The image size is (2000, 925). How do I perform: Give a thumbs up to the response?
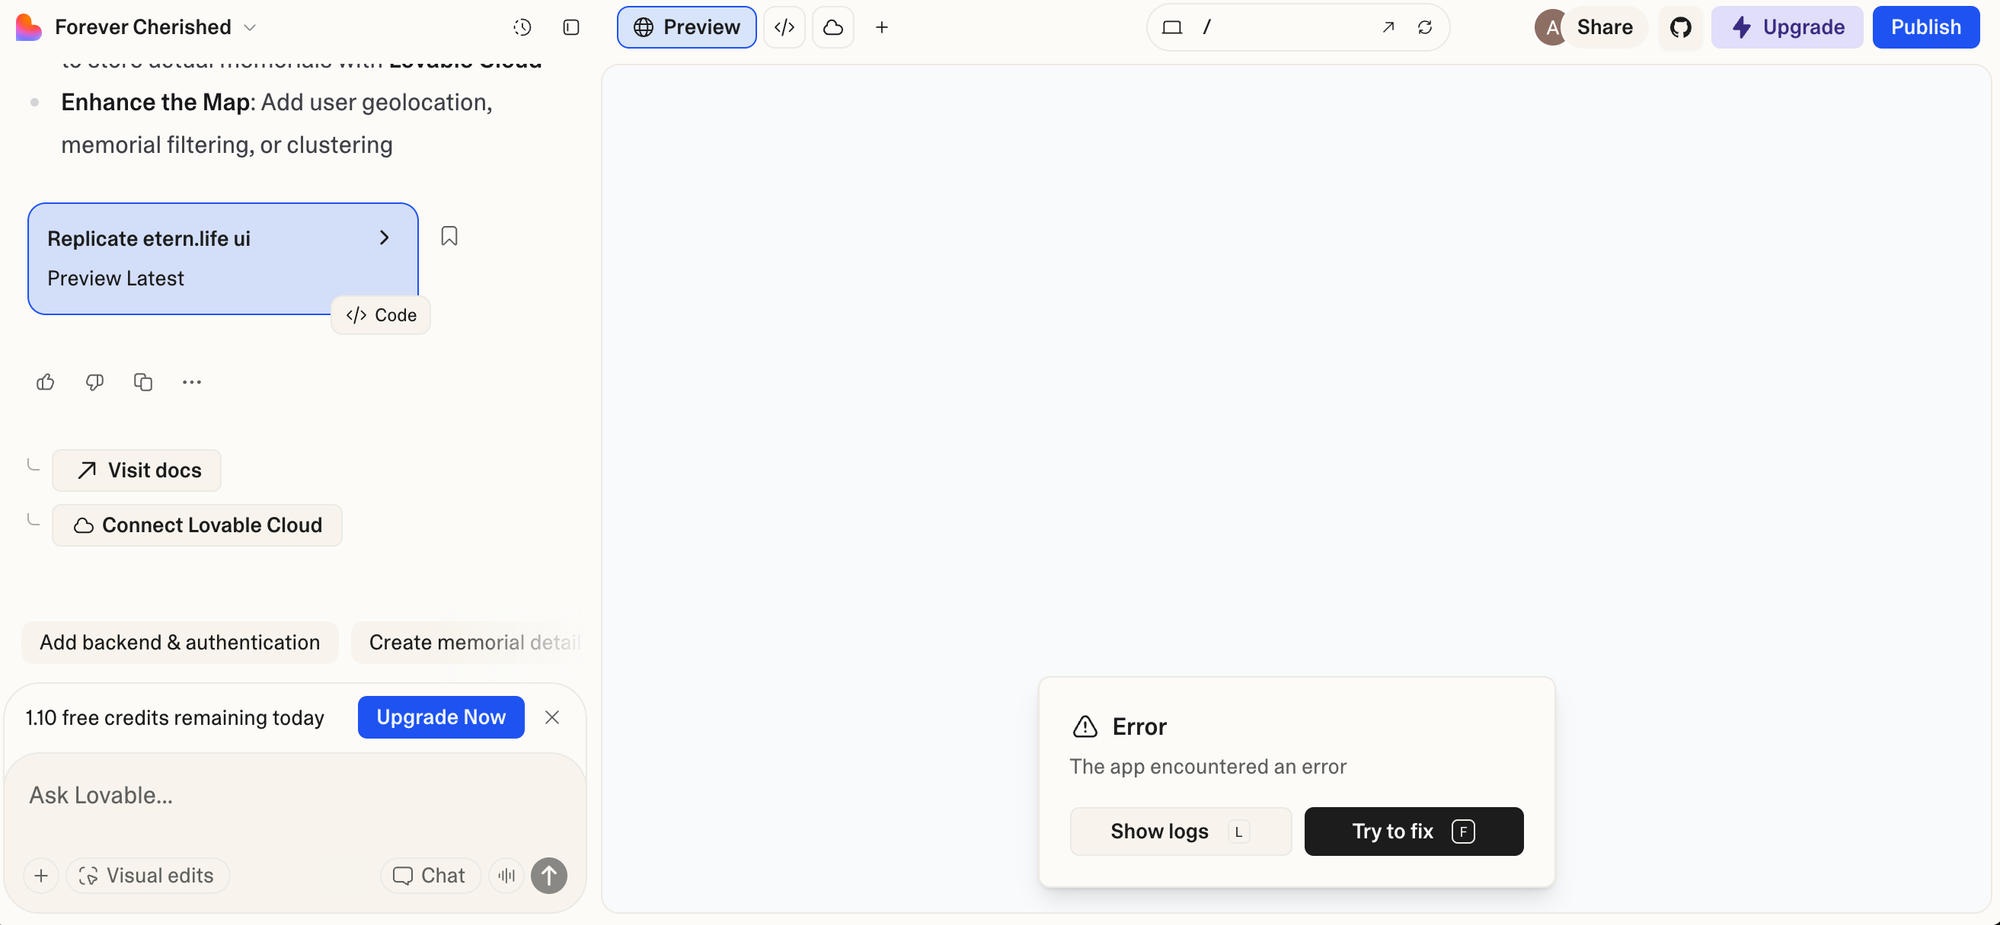point(45,382)
